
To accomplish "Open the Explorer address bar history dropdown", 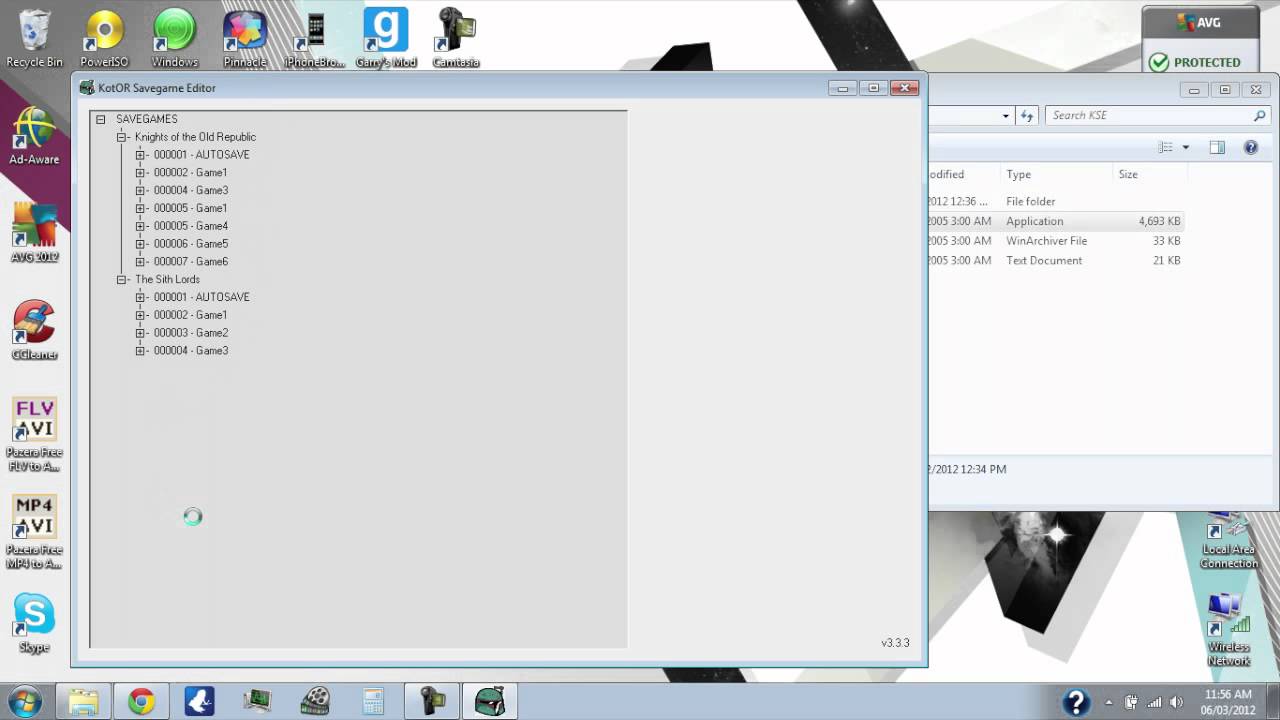I will pyautogui.click(x=1006, y=116).
